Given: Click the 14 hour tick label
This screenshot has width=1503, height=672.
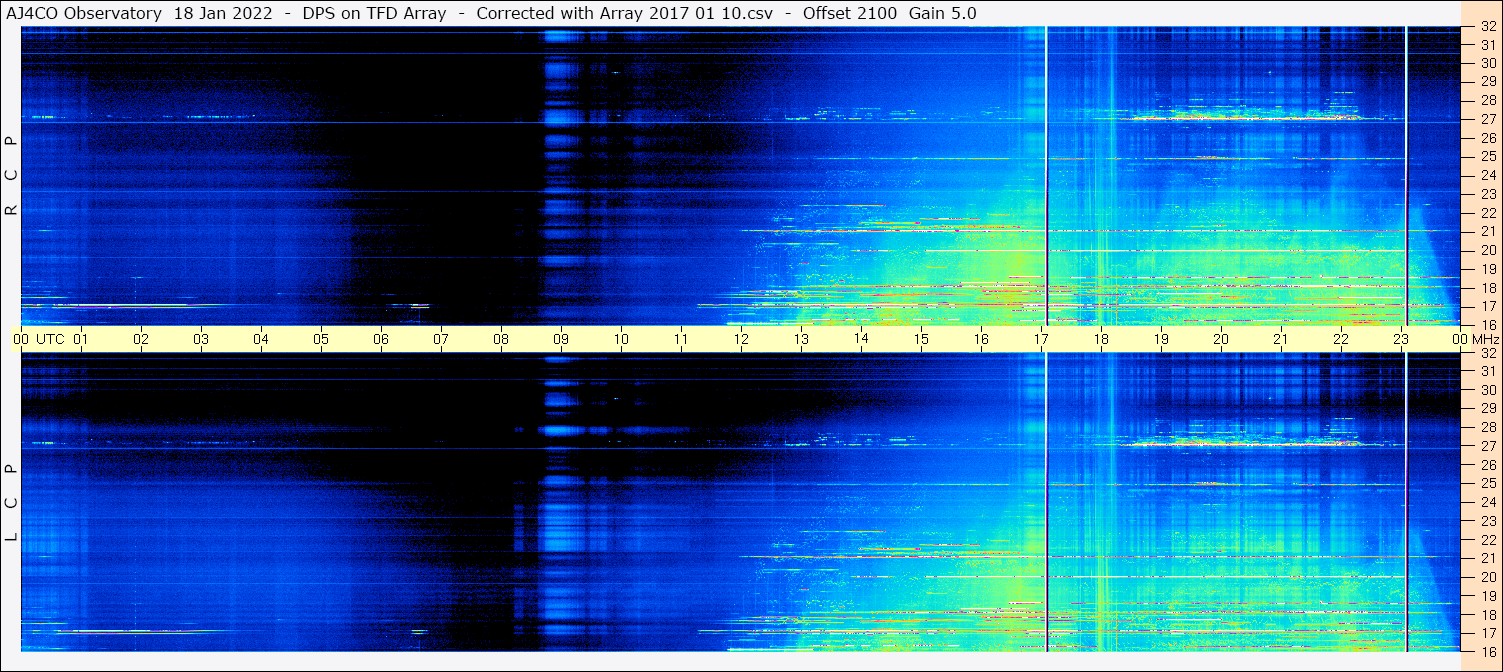Looking at the screenshot, I should coord(861,338).
